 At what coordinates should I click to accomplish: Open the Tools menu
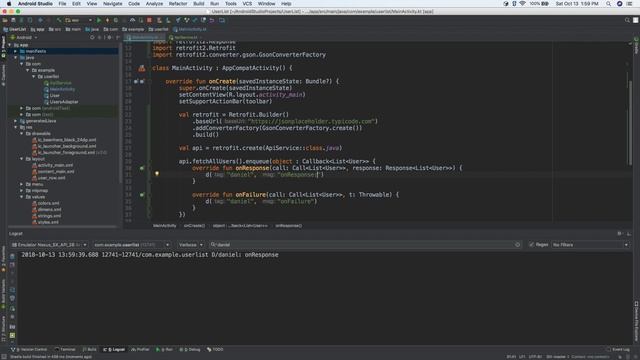(x=231, y=4)
